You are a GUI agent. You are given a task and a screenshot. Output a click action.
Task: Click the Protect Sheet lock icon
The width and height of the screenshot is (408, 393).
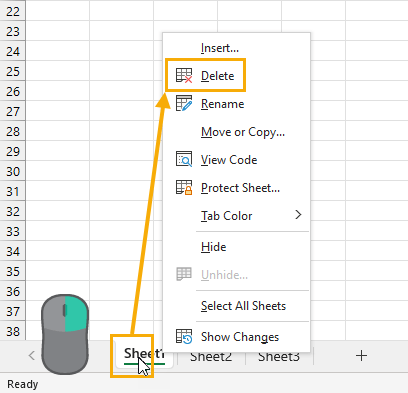[184, 187]
